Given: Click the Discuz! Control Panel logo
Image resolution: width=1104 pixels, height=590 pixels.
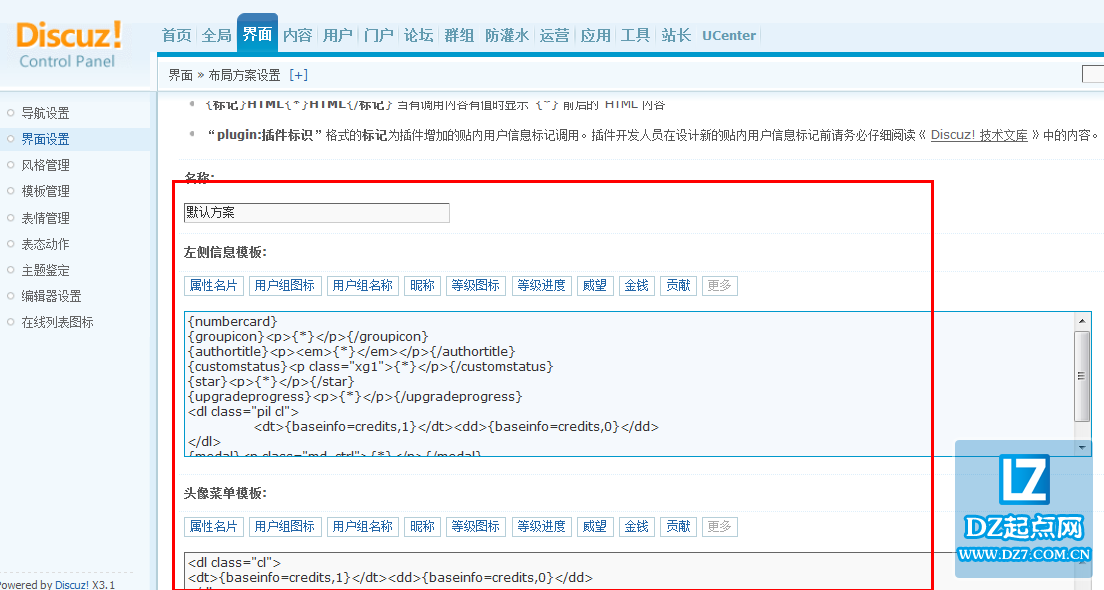Looking at the screenshot, I should (68, 44).
